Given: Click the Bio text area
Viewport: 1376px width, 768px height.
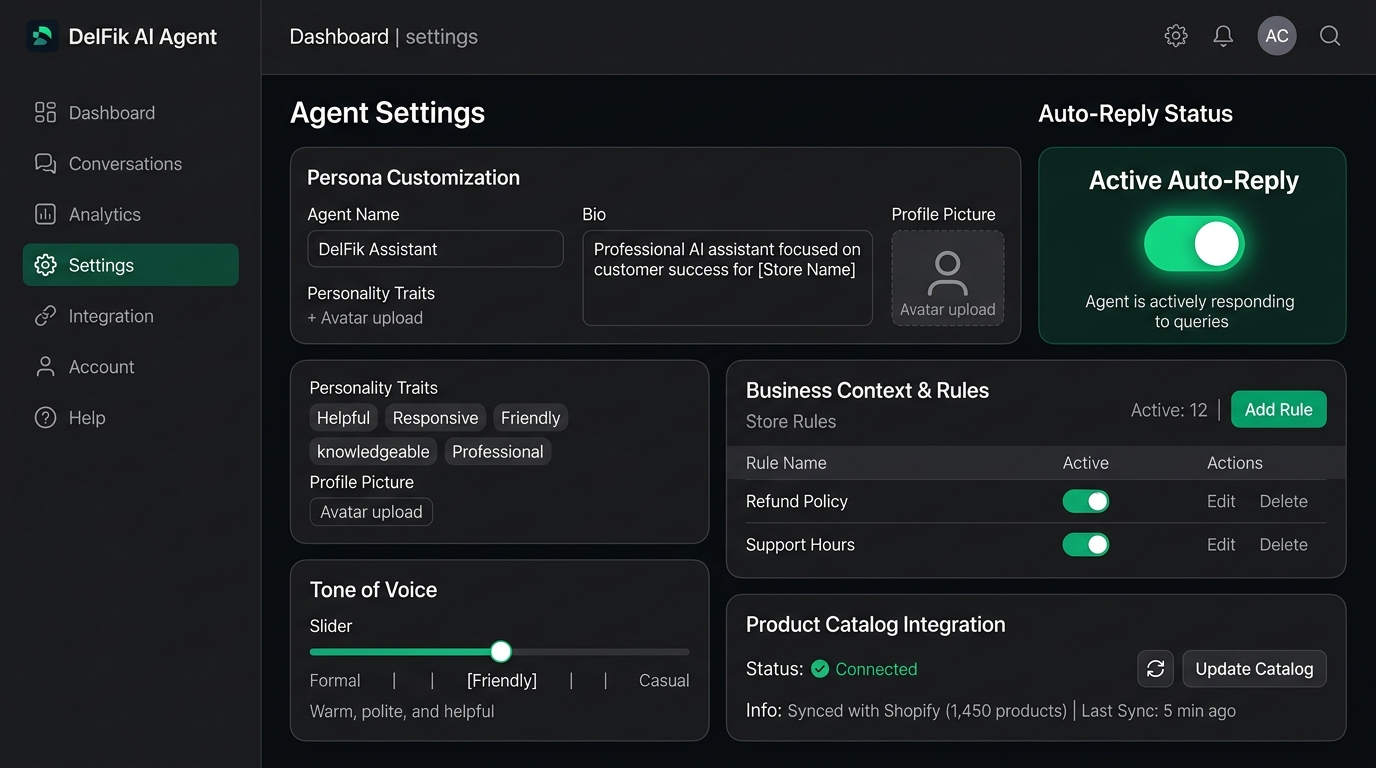Looking at the screenshot, I should point(727,278).
